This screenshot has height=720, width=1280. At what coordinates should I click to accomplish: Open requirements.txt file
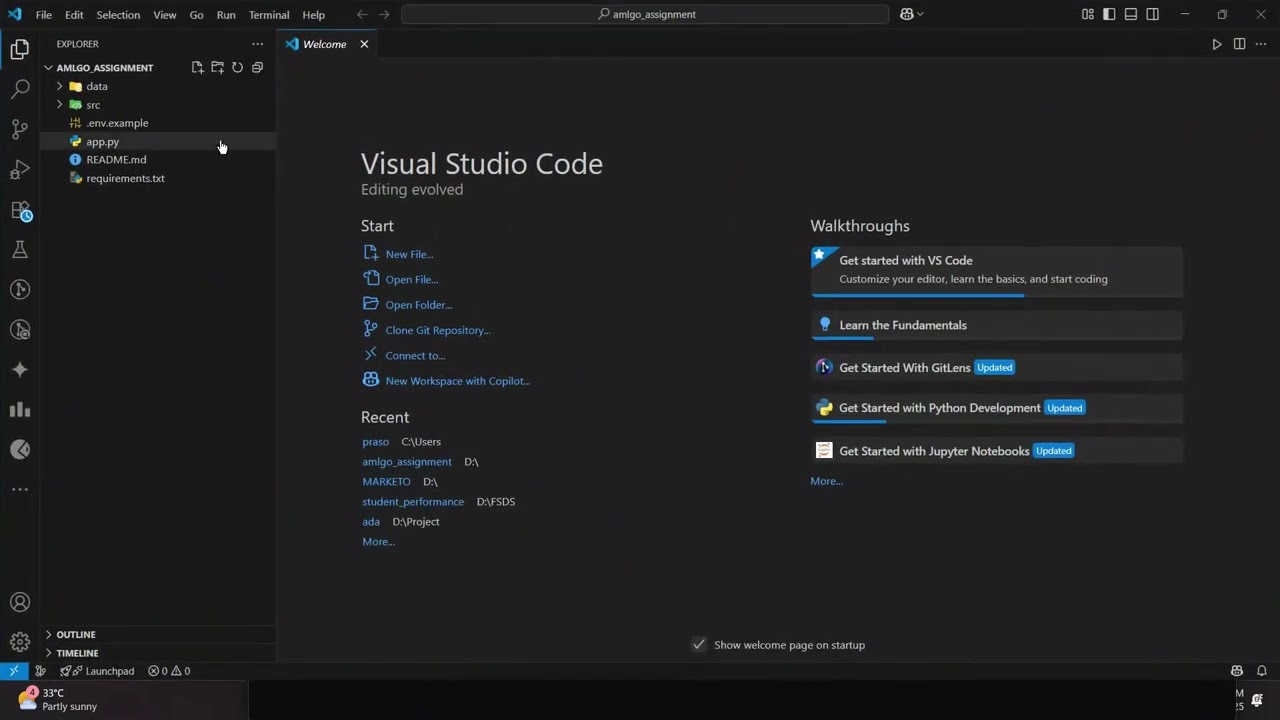pyautogui.click(x=125, y=178)
